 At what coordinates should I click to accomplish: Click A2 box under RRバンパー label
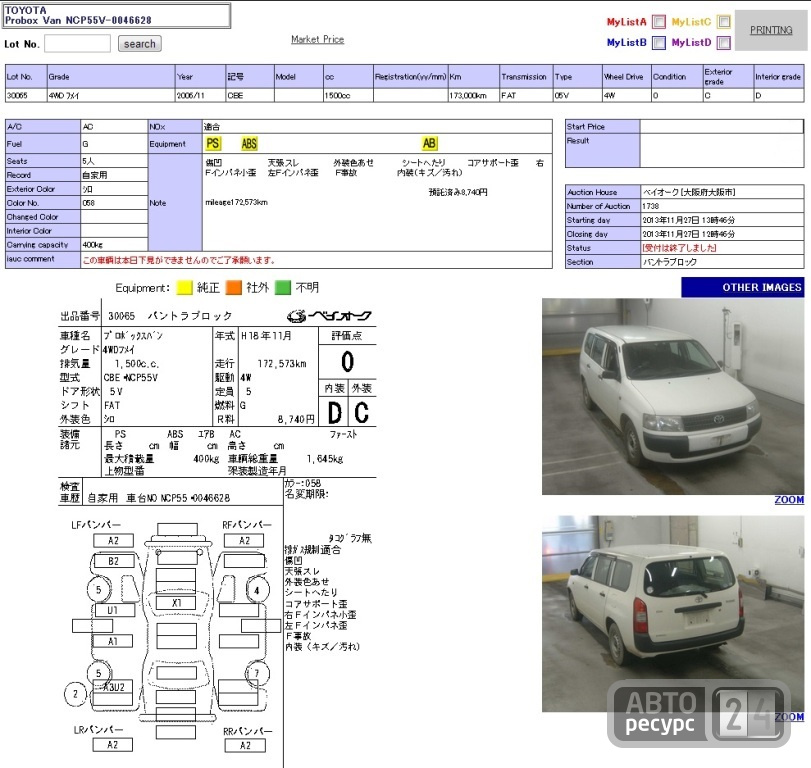coord(245,745)
